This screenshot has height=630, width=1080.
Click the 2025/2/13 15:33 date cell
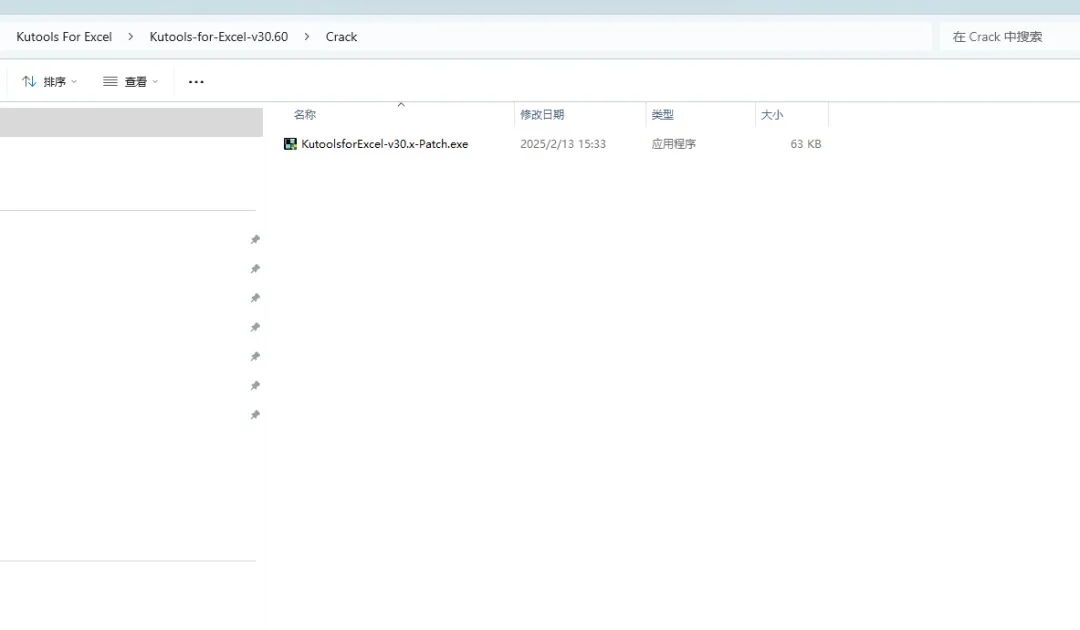563,144
